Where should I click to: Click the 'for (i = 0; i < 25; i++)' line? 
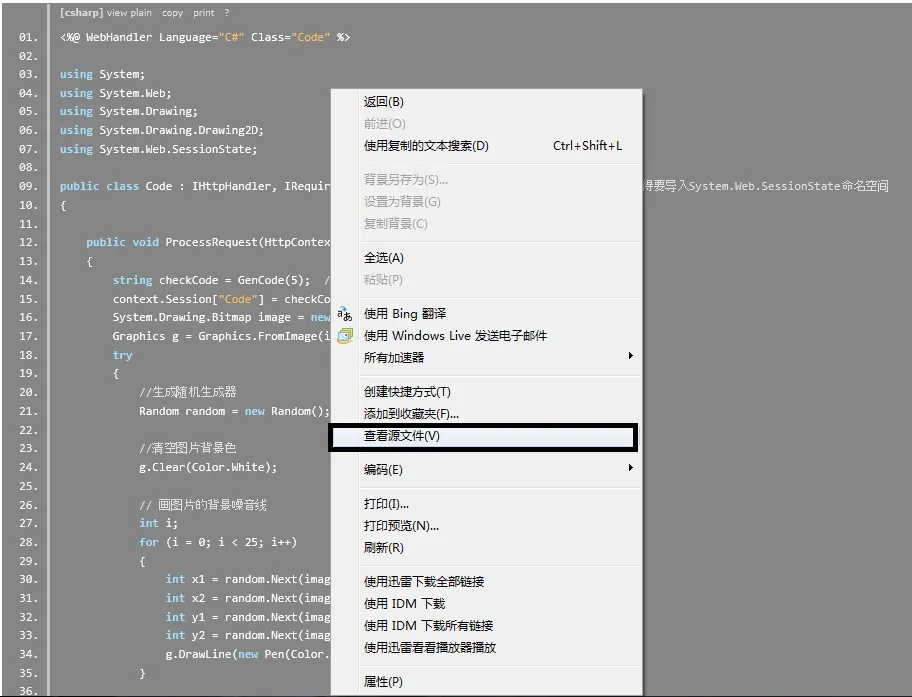coord(218,542)
